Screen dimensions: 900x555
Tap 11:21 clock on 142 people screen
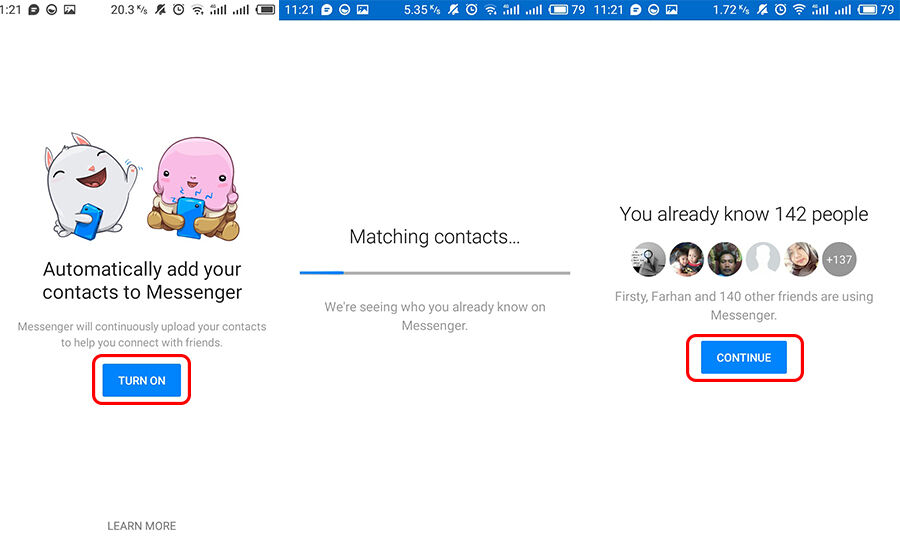click(608, 10)
